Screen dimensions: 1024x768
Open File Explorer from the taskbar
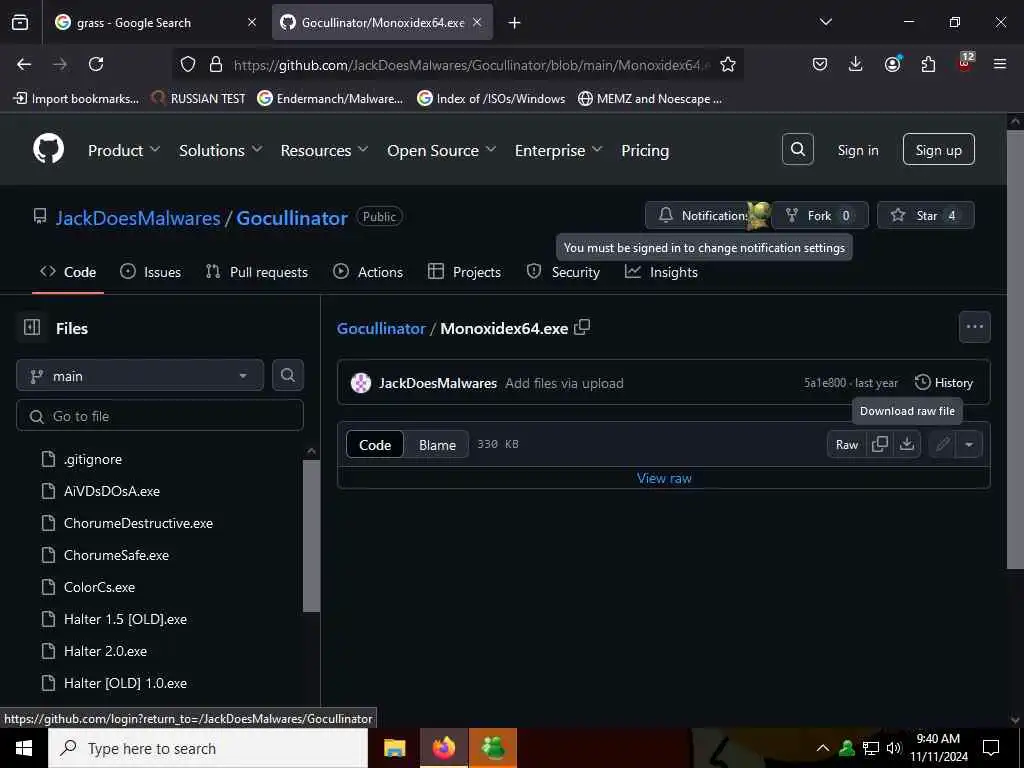[394, 748]
